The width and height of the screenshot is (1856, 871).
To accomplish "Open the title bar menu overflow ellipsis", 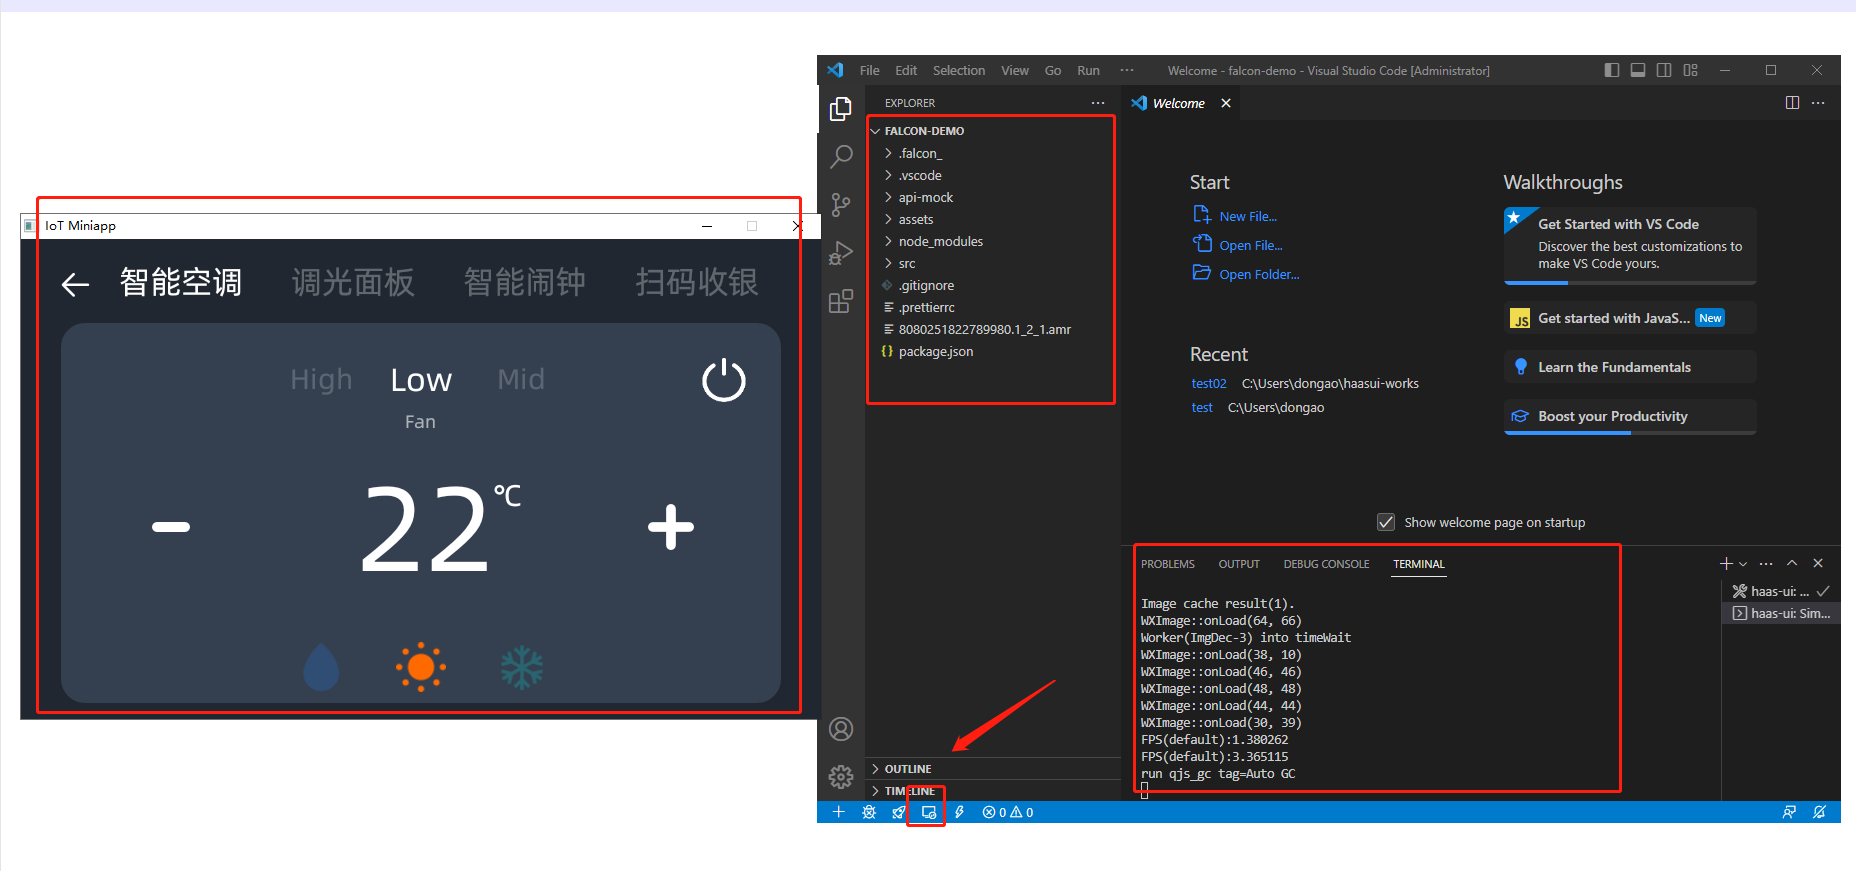I will [1127, 70].
